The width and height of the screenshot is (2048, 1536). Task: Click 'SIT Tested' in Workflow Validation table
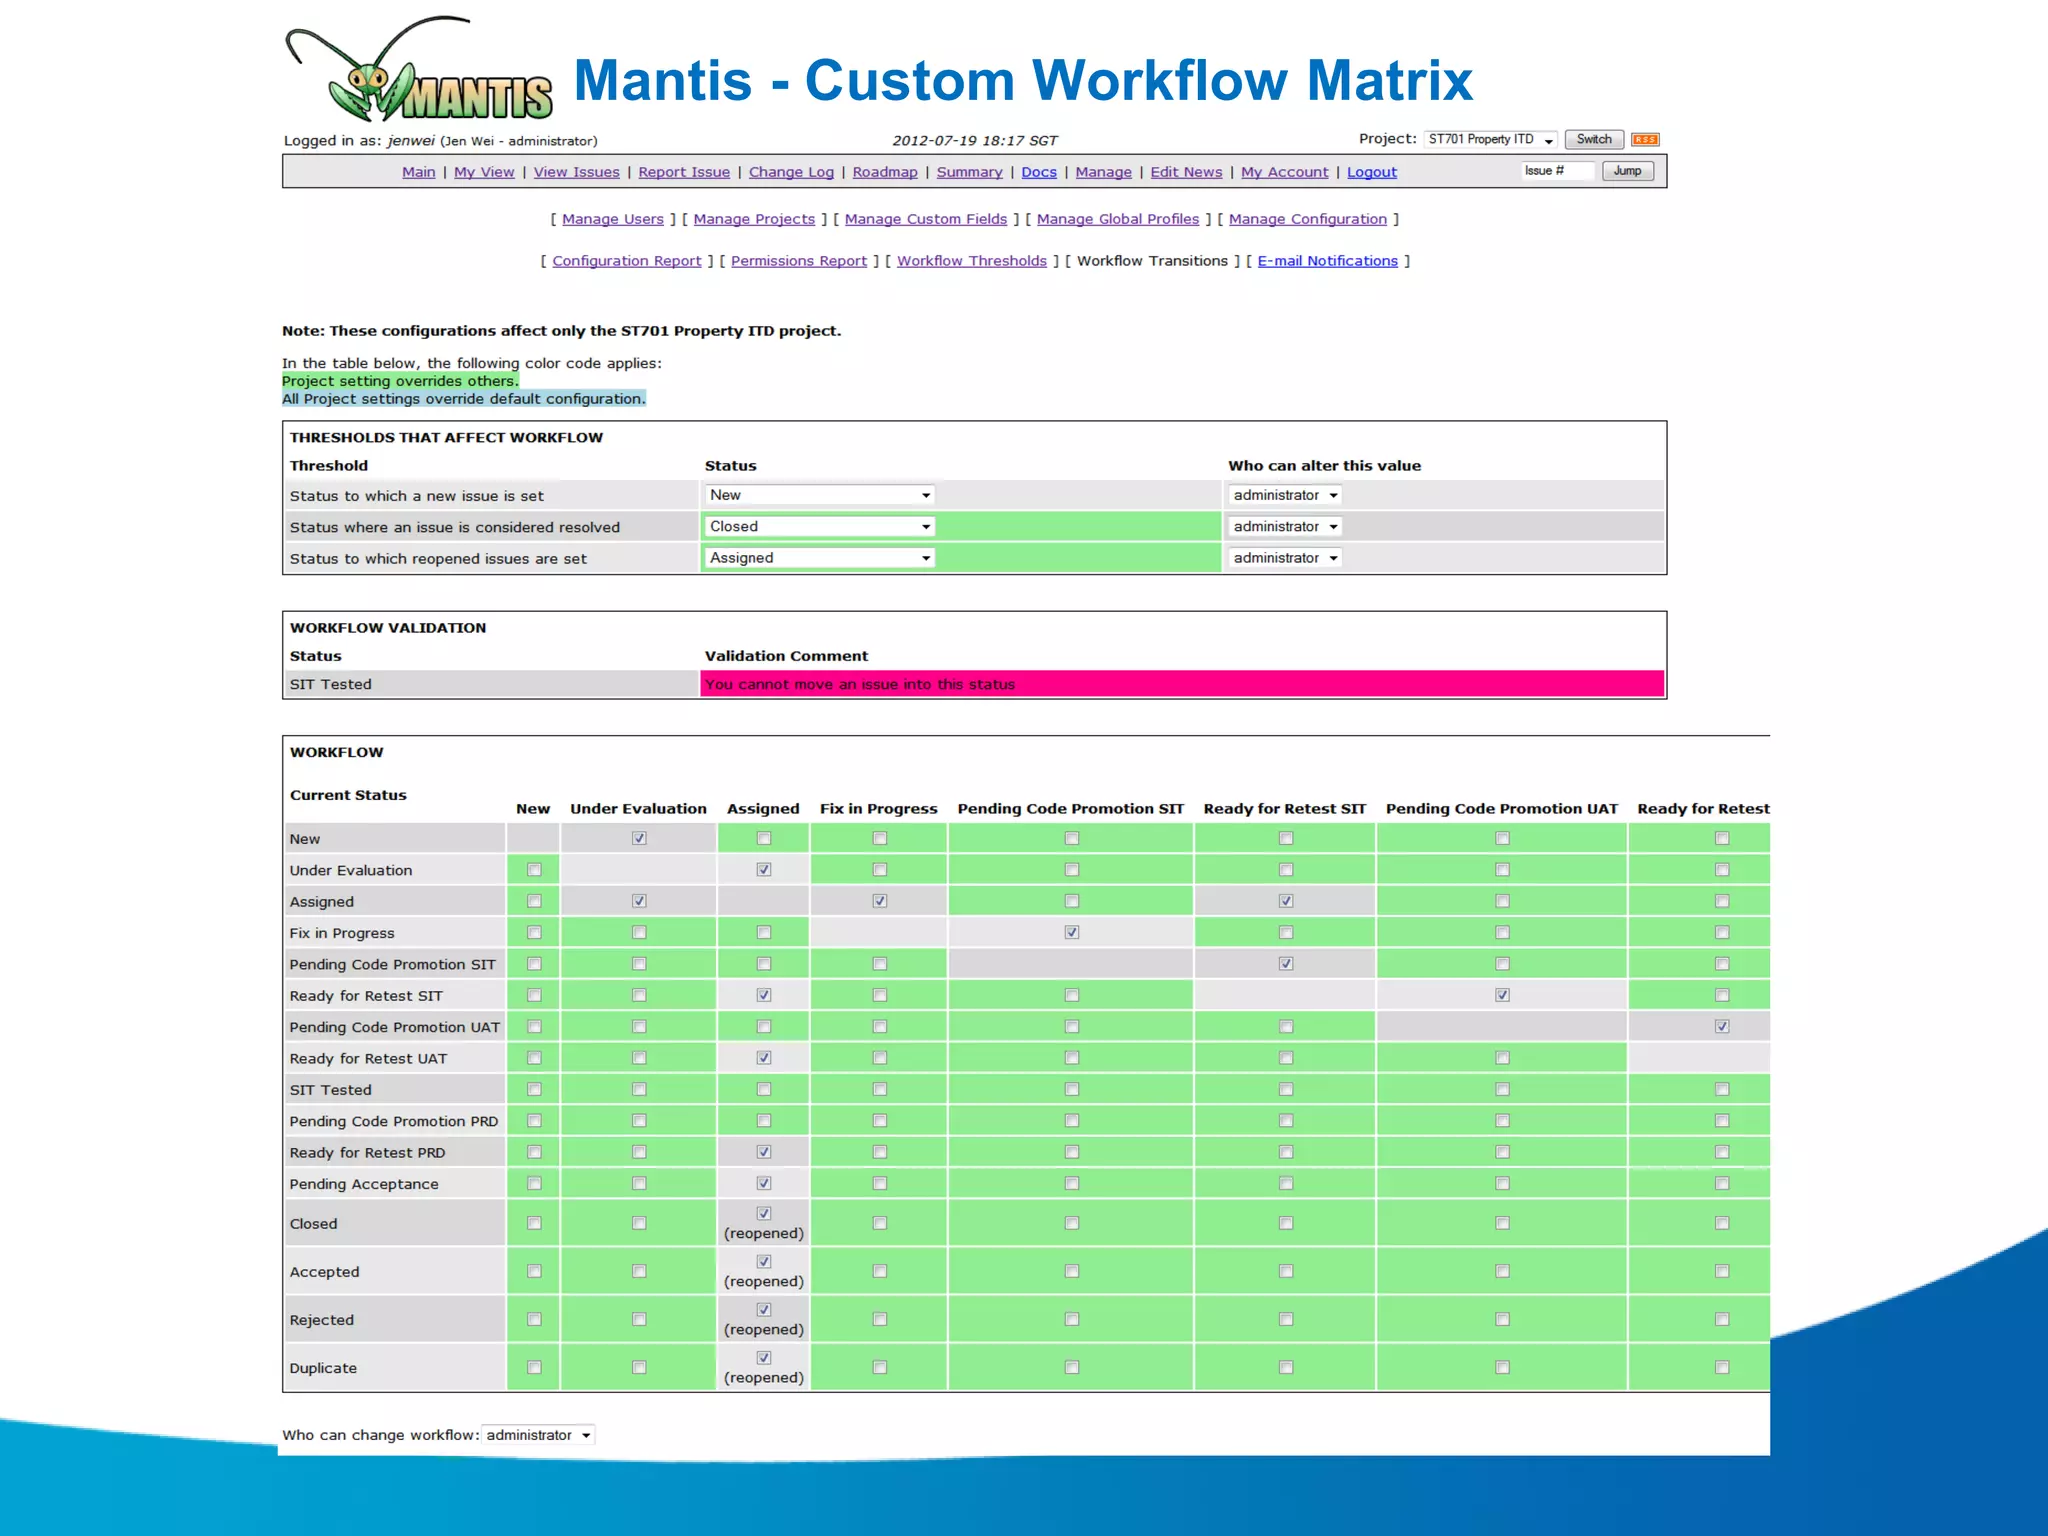click(x=331, y=684)
